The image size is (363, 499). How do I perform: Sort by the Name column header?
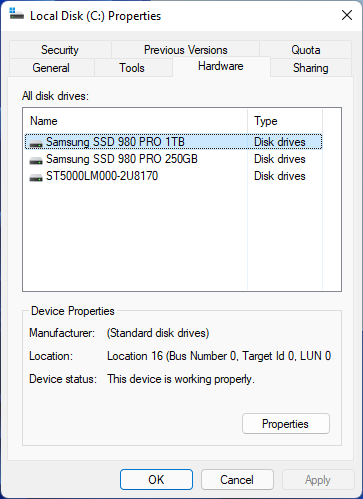tap(135, 121)
